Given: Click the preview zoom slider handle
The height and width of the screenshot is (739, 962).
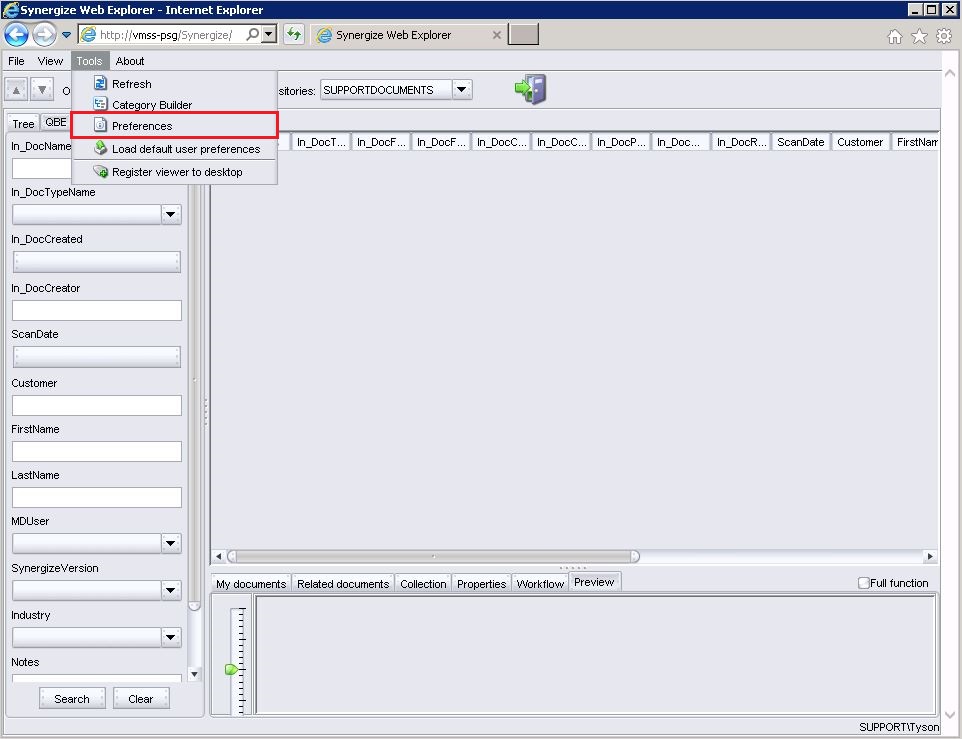Looking at the screenshot, I should point(231,669).
